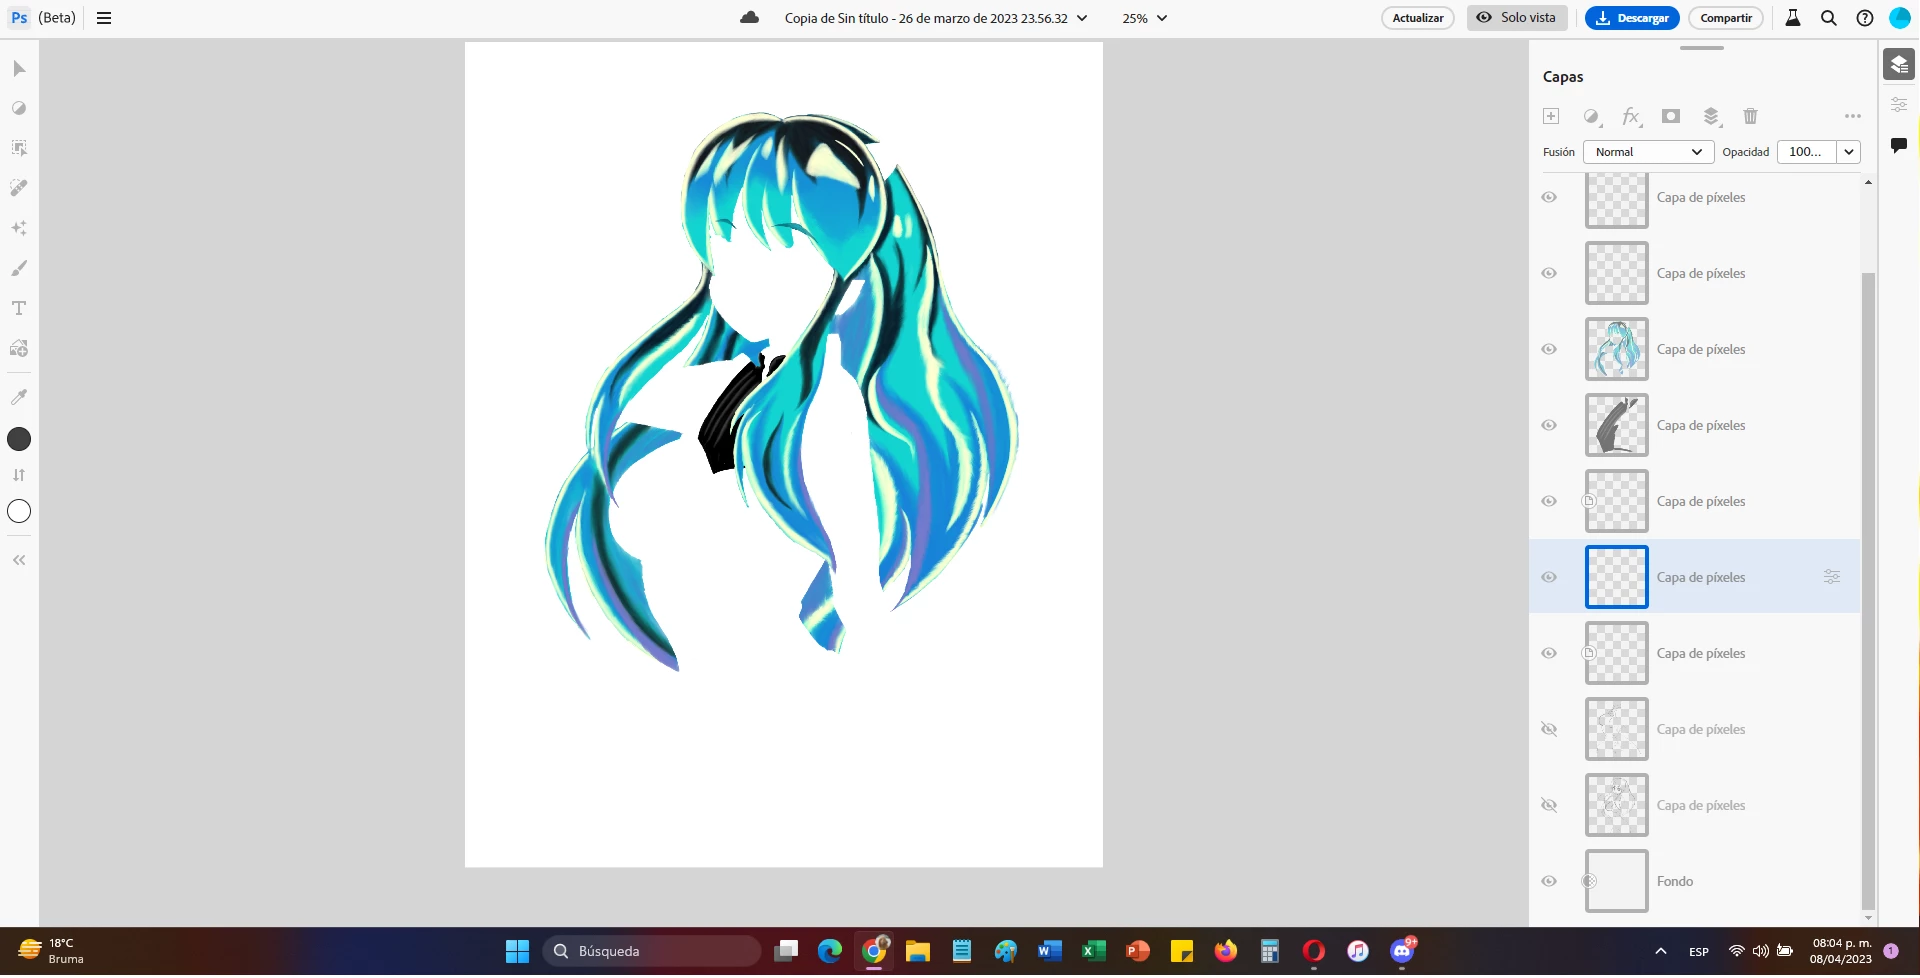Select the Fondo layer
Screen dimensions: 1920x978
click(x=1695, y=881)
